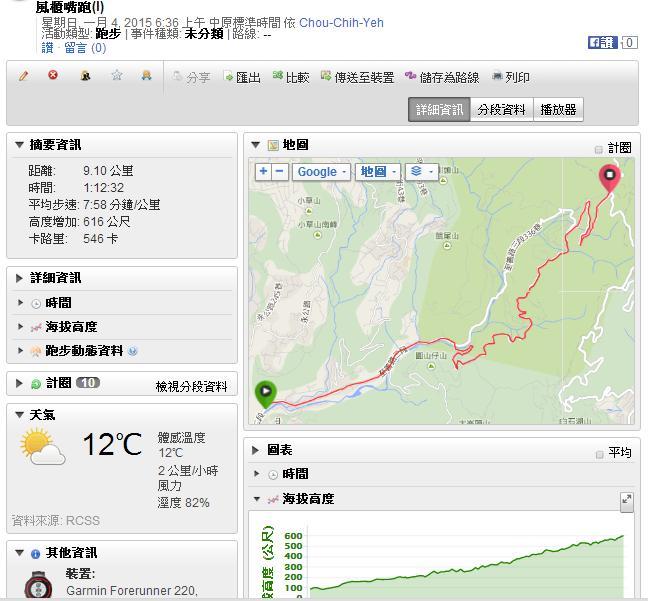Click the award ribbon icon in toolbar
This screenshot has height=601, width=648.
tap(146, 75)
